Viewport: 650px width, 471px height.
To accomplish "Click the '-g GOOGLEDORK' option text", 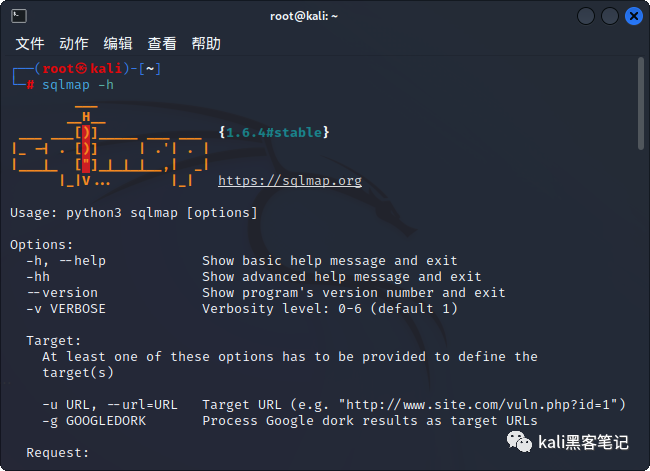I will point(94,421).
